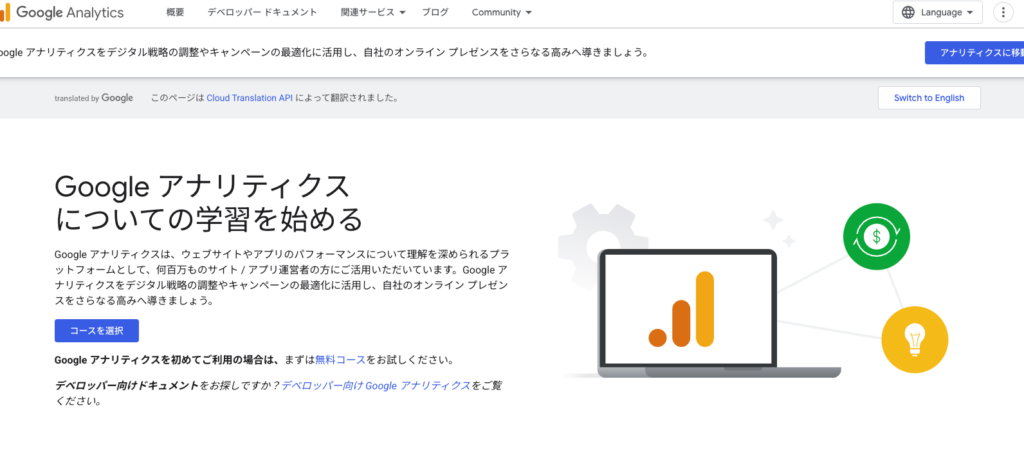The height and width of the screenshot is (462, 1024).
Task: Open the Language dropdown selector
Action: pyautogui.click(x=937, y=12)
